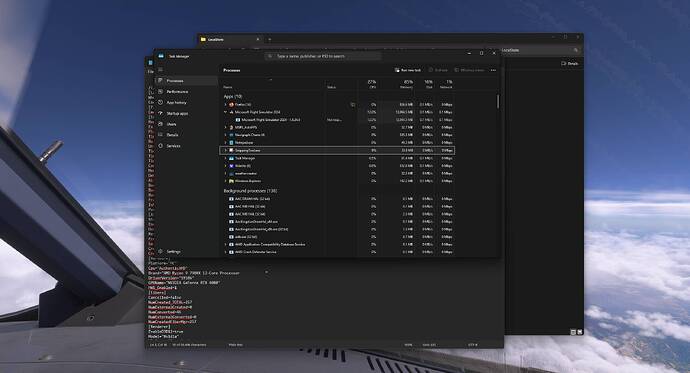Go to the Startup apps page
The height and width of the screenshot is (373, 690).
click(x=187, y=113)
